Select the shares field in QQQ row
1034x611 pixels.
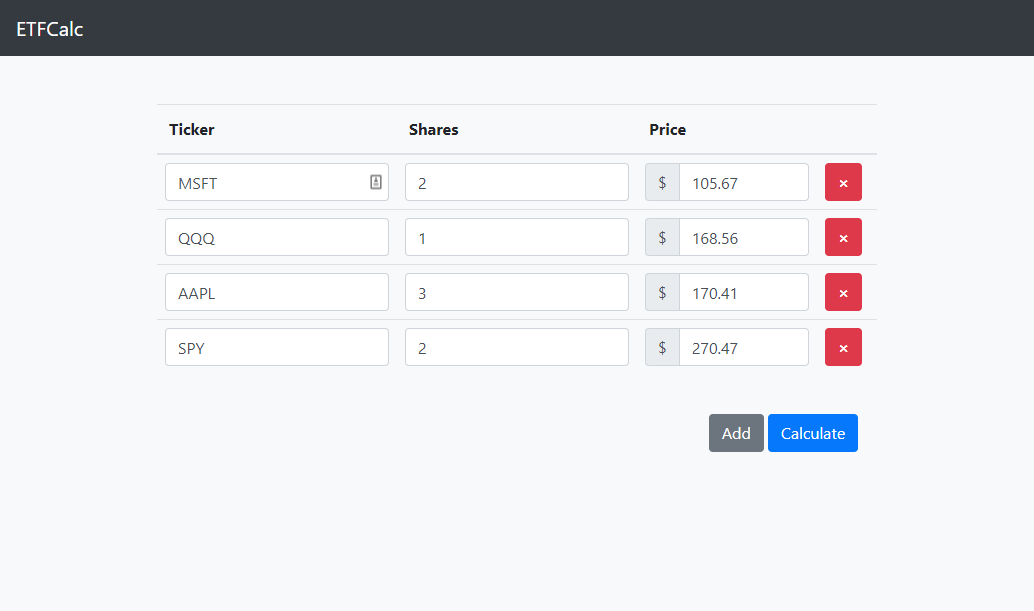[517, 237]
